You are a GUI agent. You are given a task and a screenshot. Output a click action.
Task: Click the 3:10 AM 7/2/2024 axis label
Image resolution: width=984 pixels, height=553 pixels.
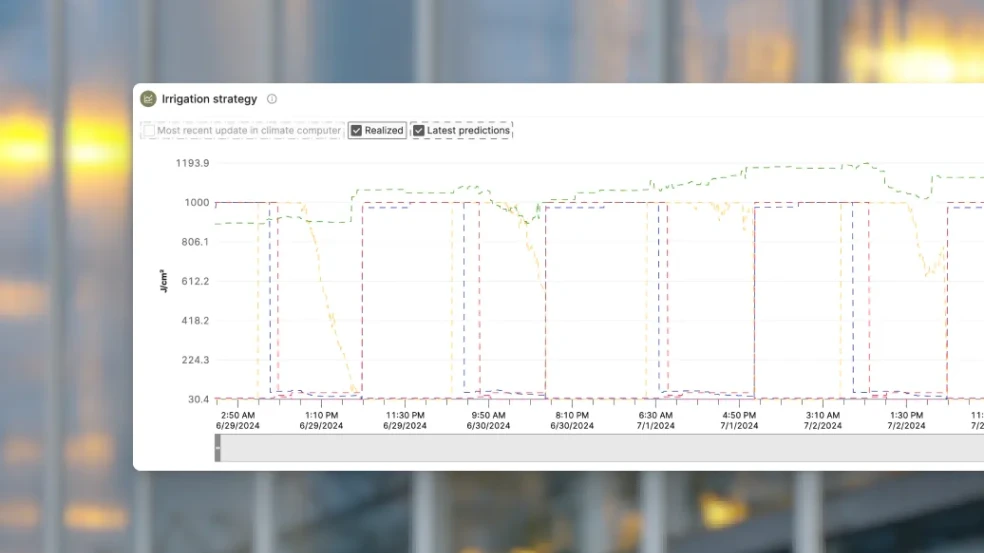point(822,420)
